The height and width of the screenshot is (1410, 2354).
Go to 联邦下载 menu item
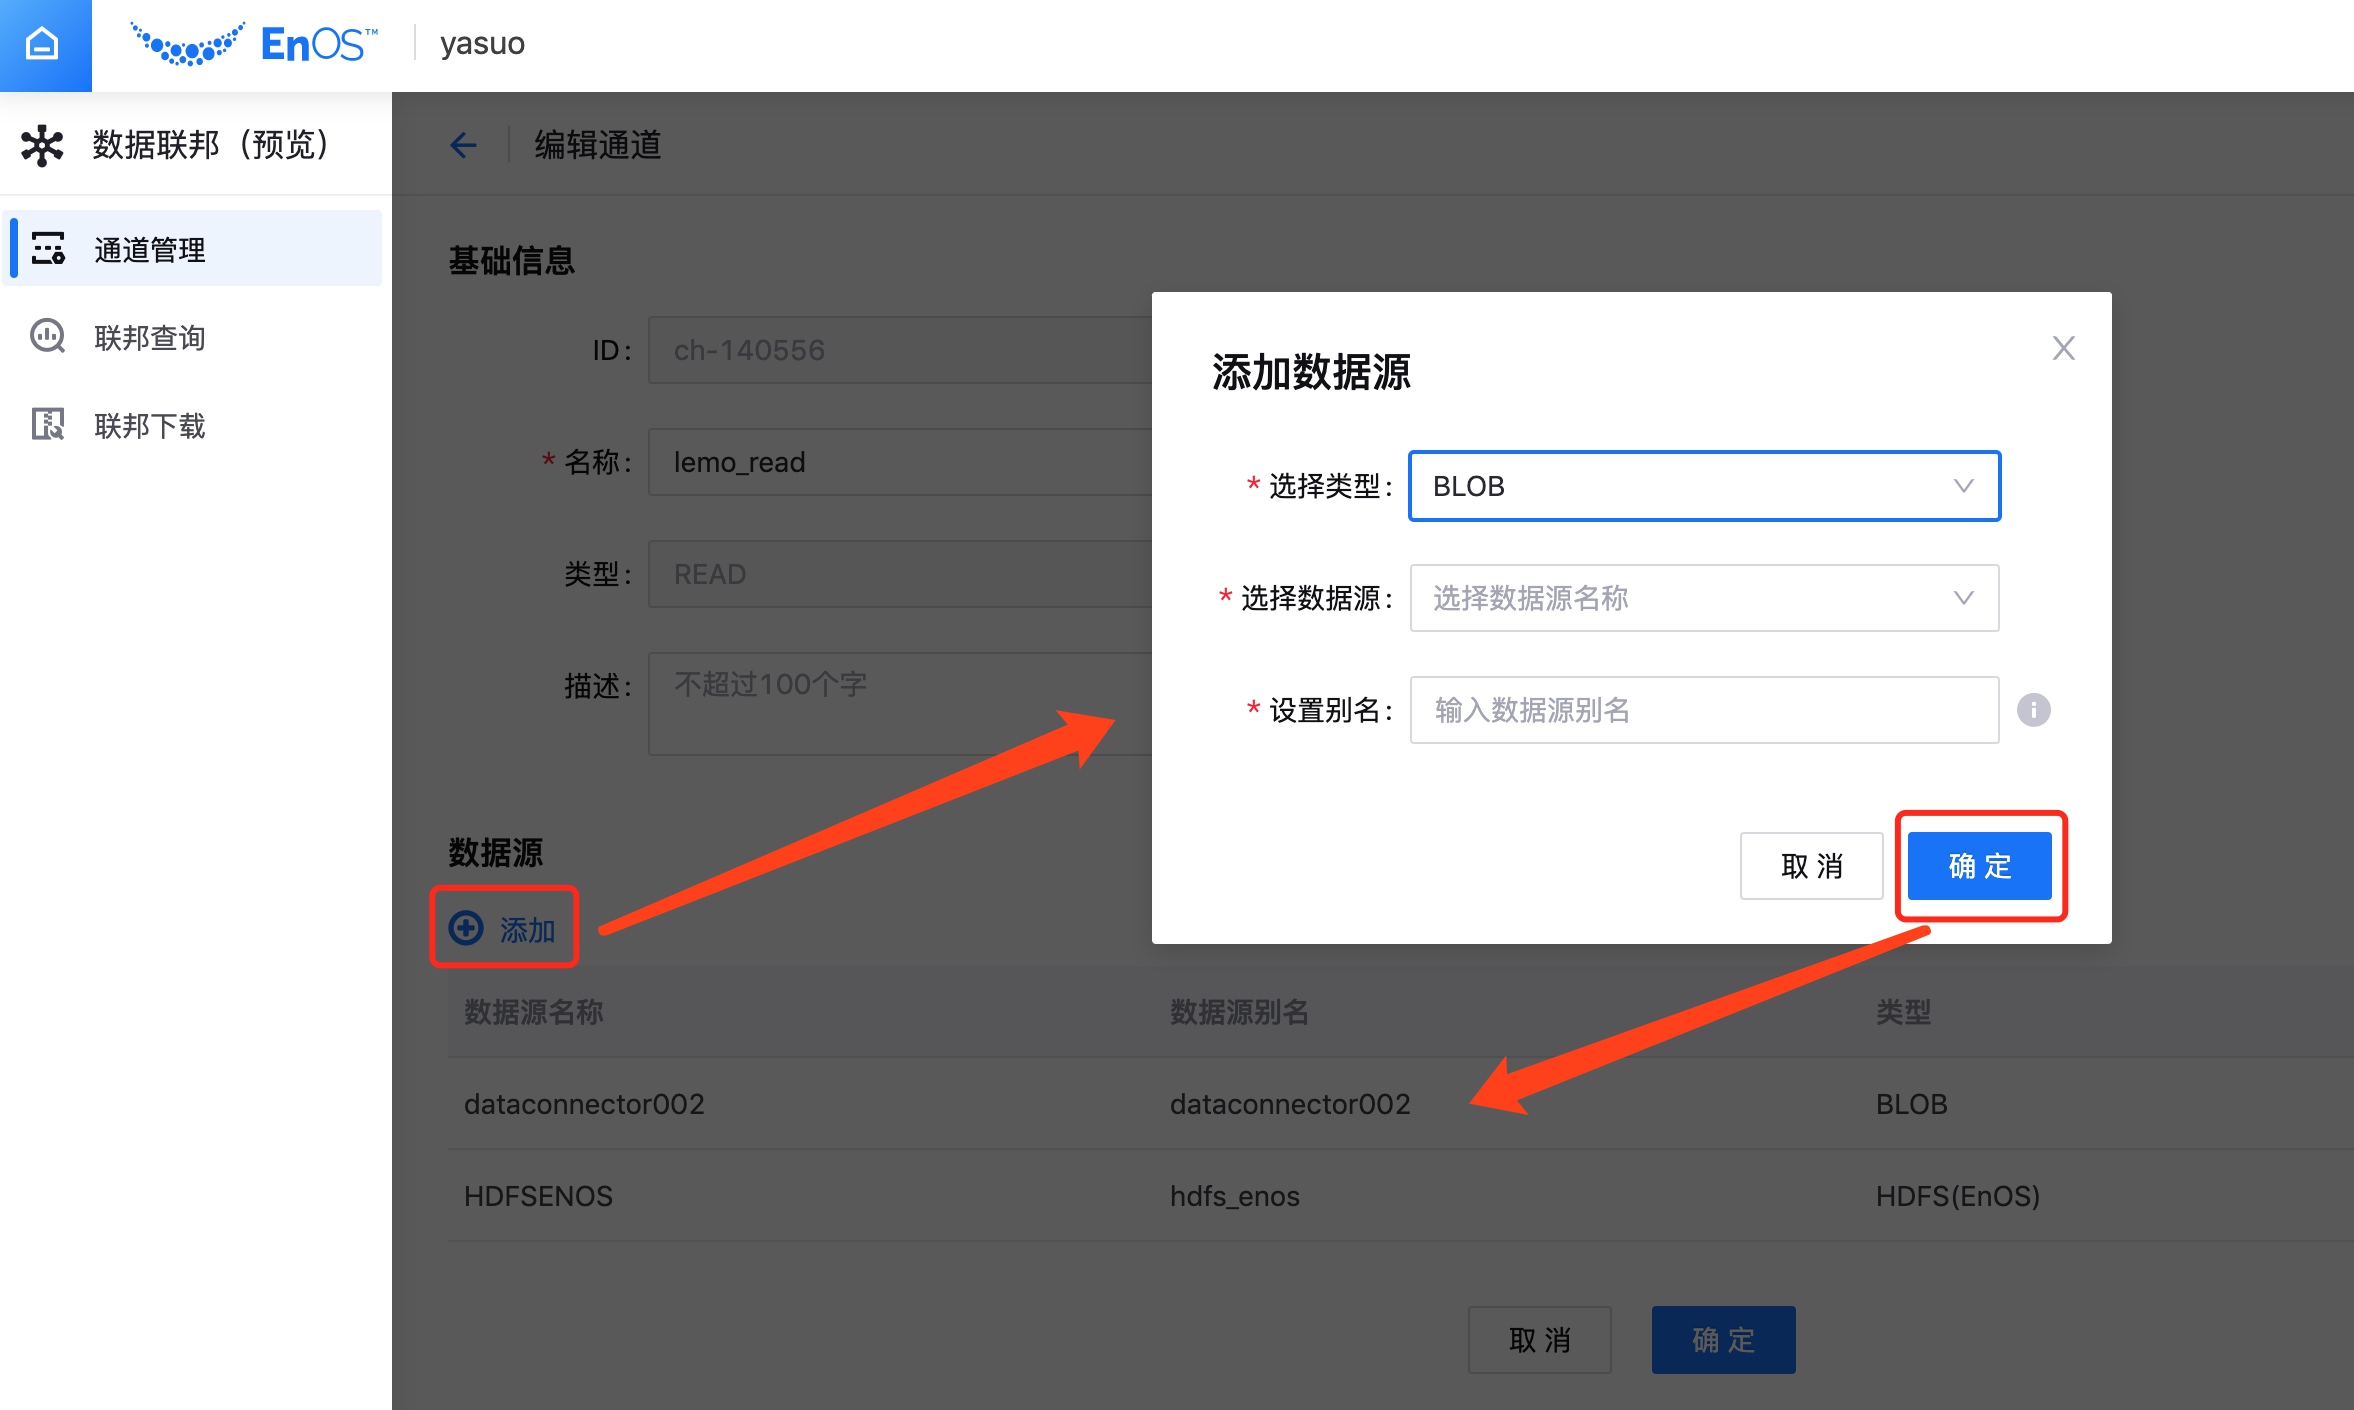point(150,426)
